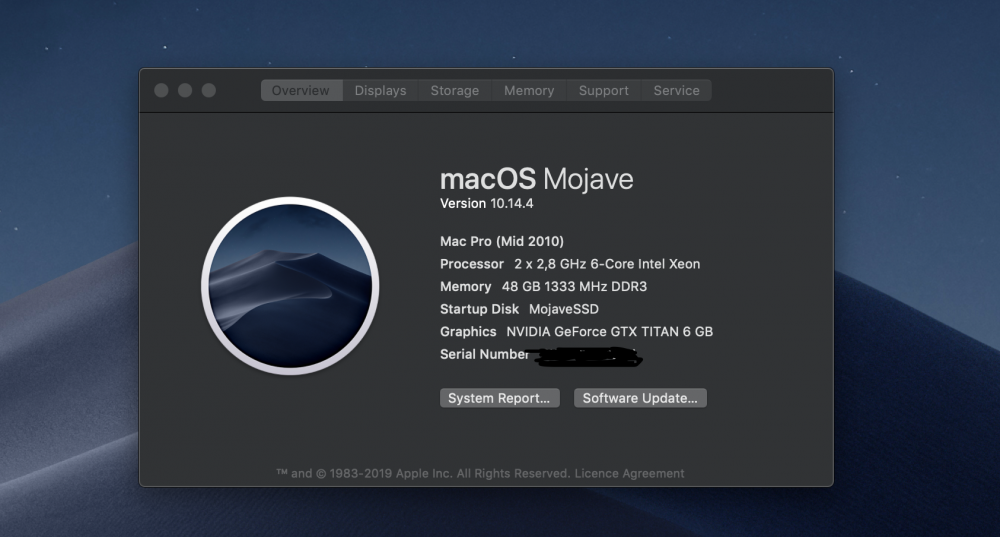Select the Memory tab
The width and height of the screenshot is (1000, 537).
point(529,91)
